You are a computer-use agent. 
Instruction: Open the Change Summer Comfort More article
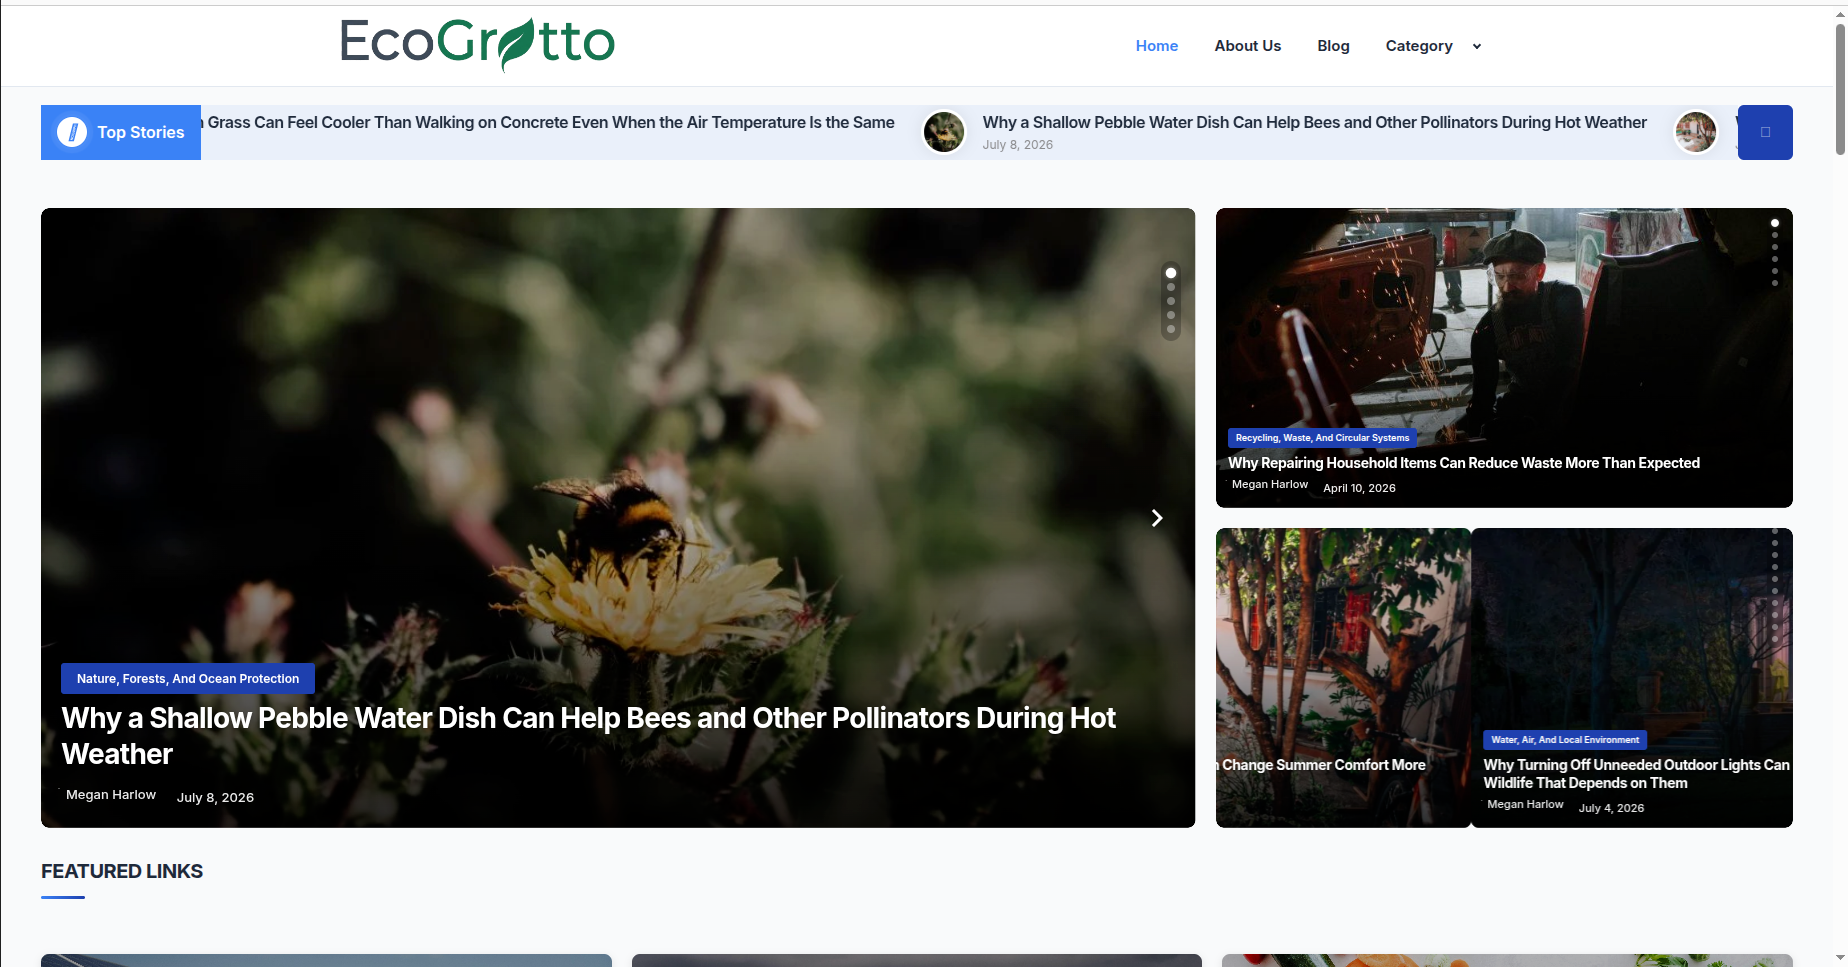click(1323, 765)
